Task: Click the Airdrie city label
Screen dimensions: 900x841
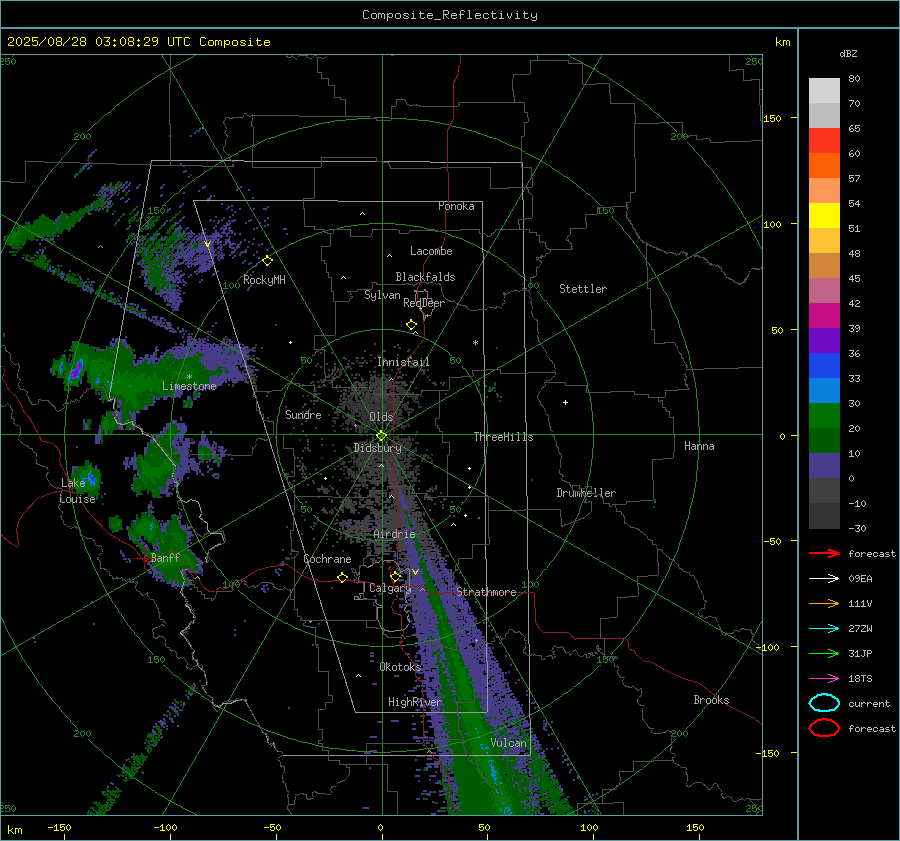Action: (x=394, y=534)
